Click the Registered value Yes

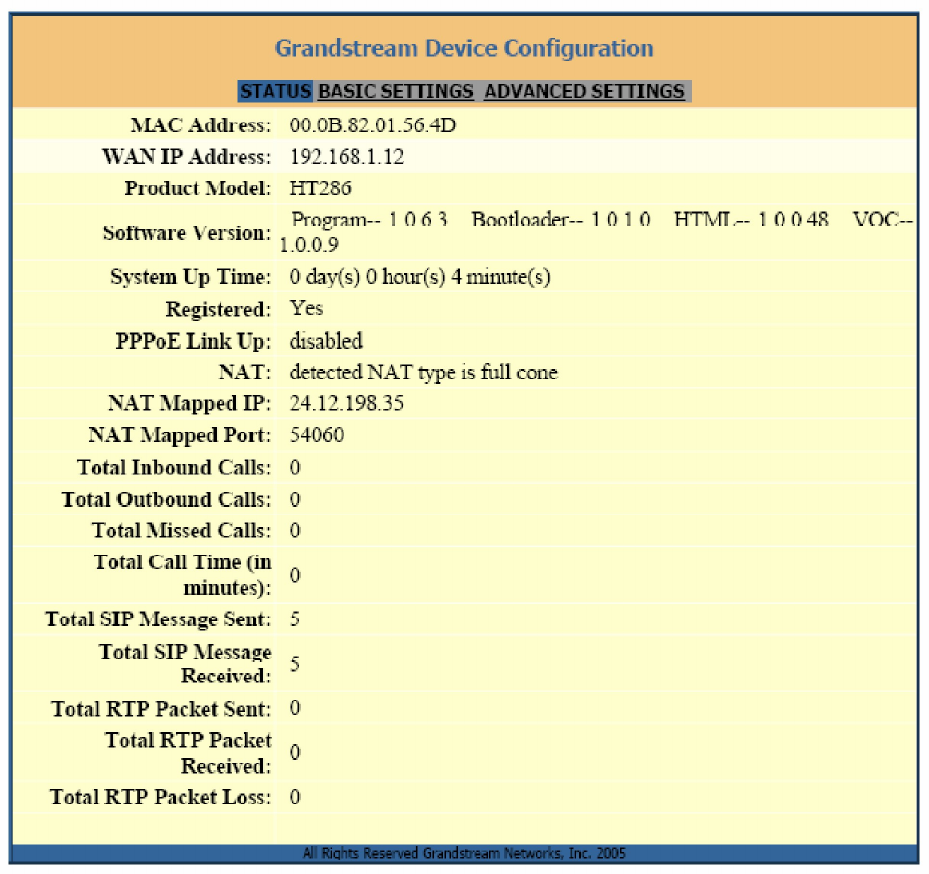306,308
